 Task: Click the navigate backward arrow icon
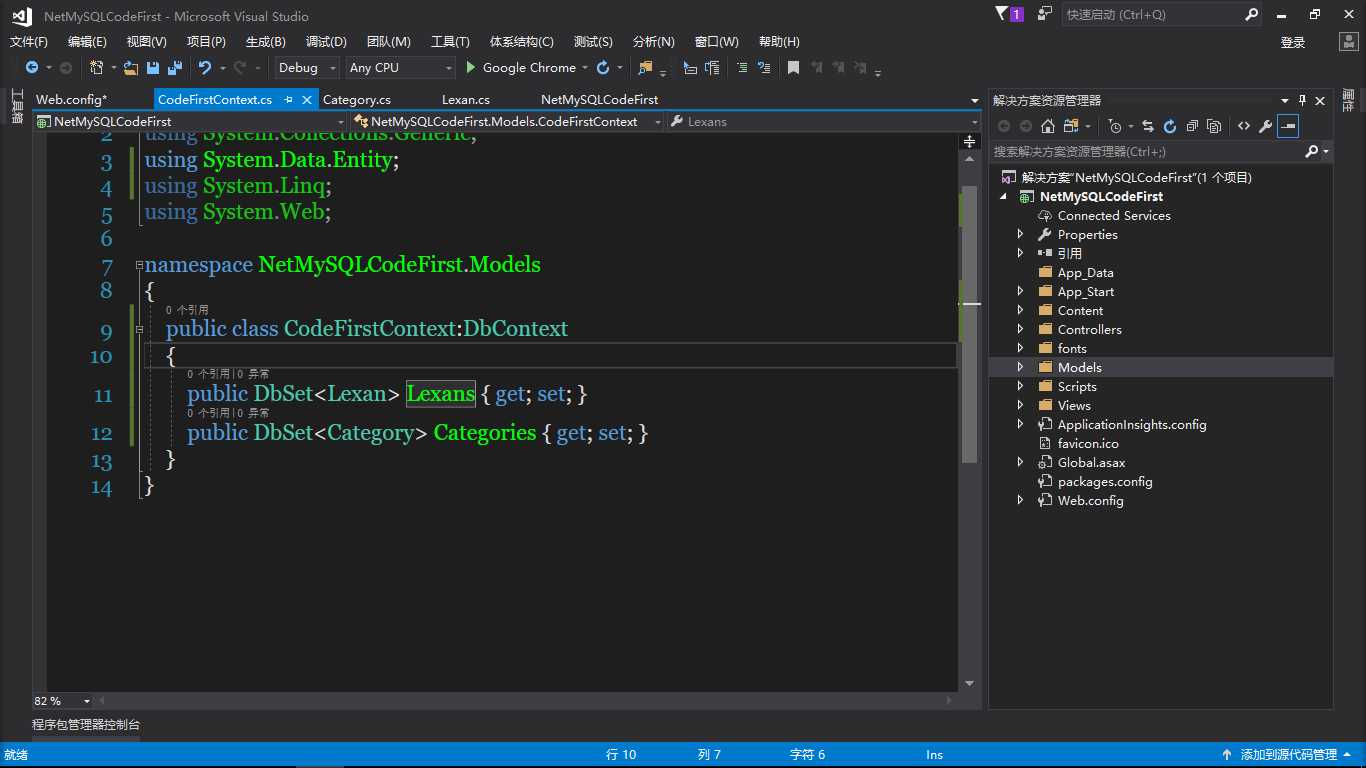tap(32, 68)
